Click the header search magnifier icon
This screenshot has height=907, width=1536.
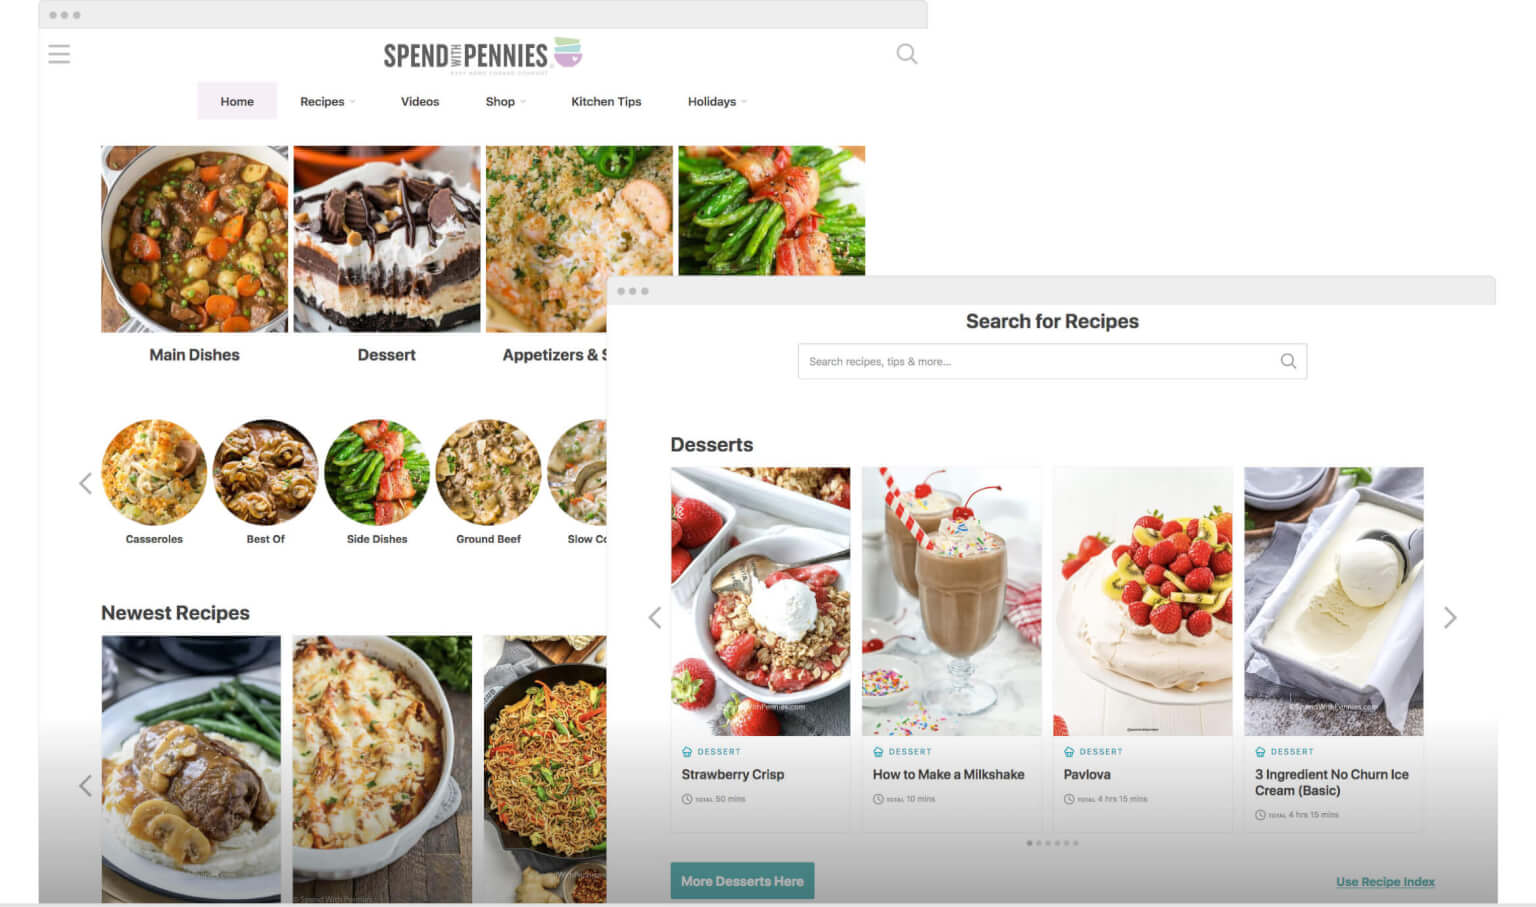pos(906,54)
